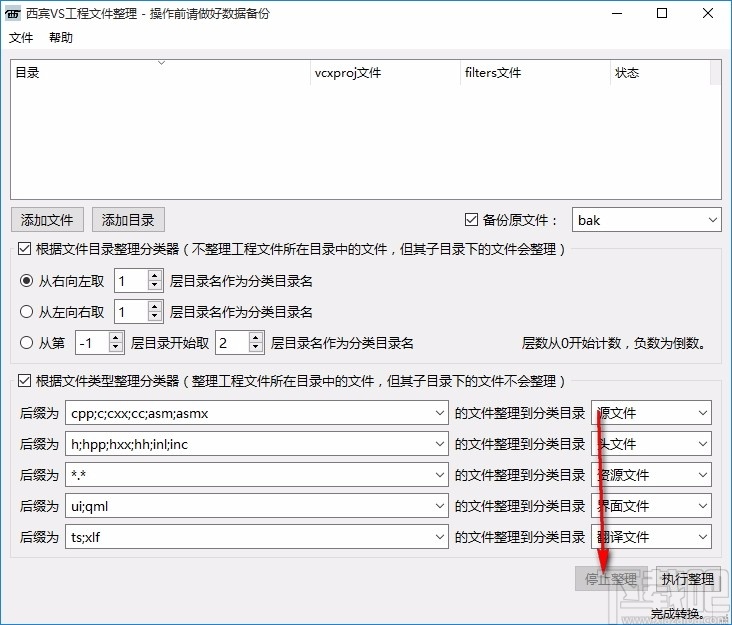The width and height of the screenshot is (732, 625).
Task: Open the 界面文件 category dropdown
Action: (651, 506)
